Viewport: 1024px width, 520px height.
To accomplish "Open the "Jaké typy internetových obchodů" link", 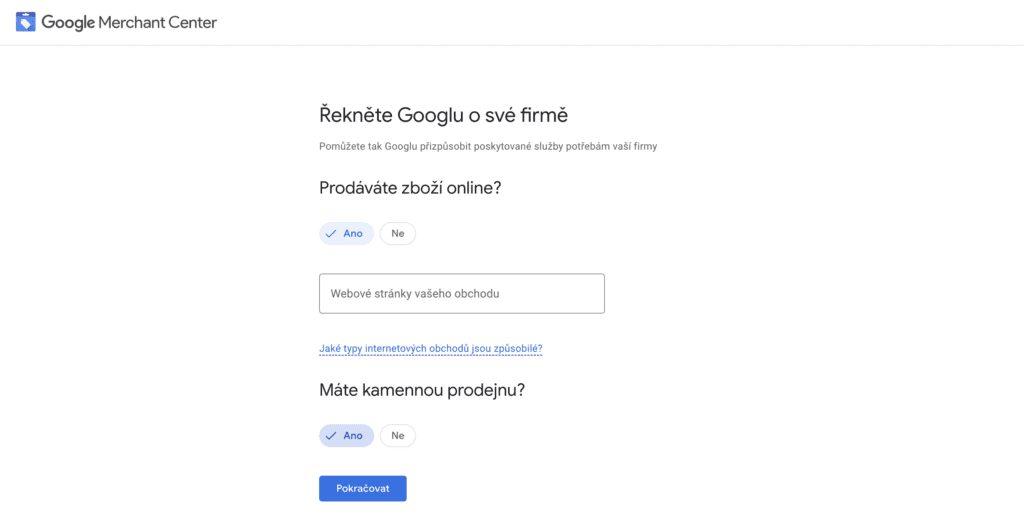I will pos(430,349).
